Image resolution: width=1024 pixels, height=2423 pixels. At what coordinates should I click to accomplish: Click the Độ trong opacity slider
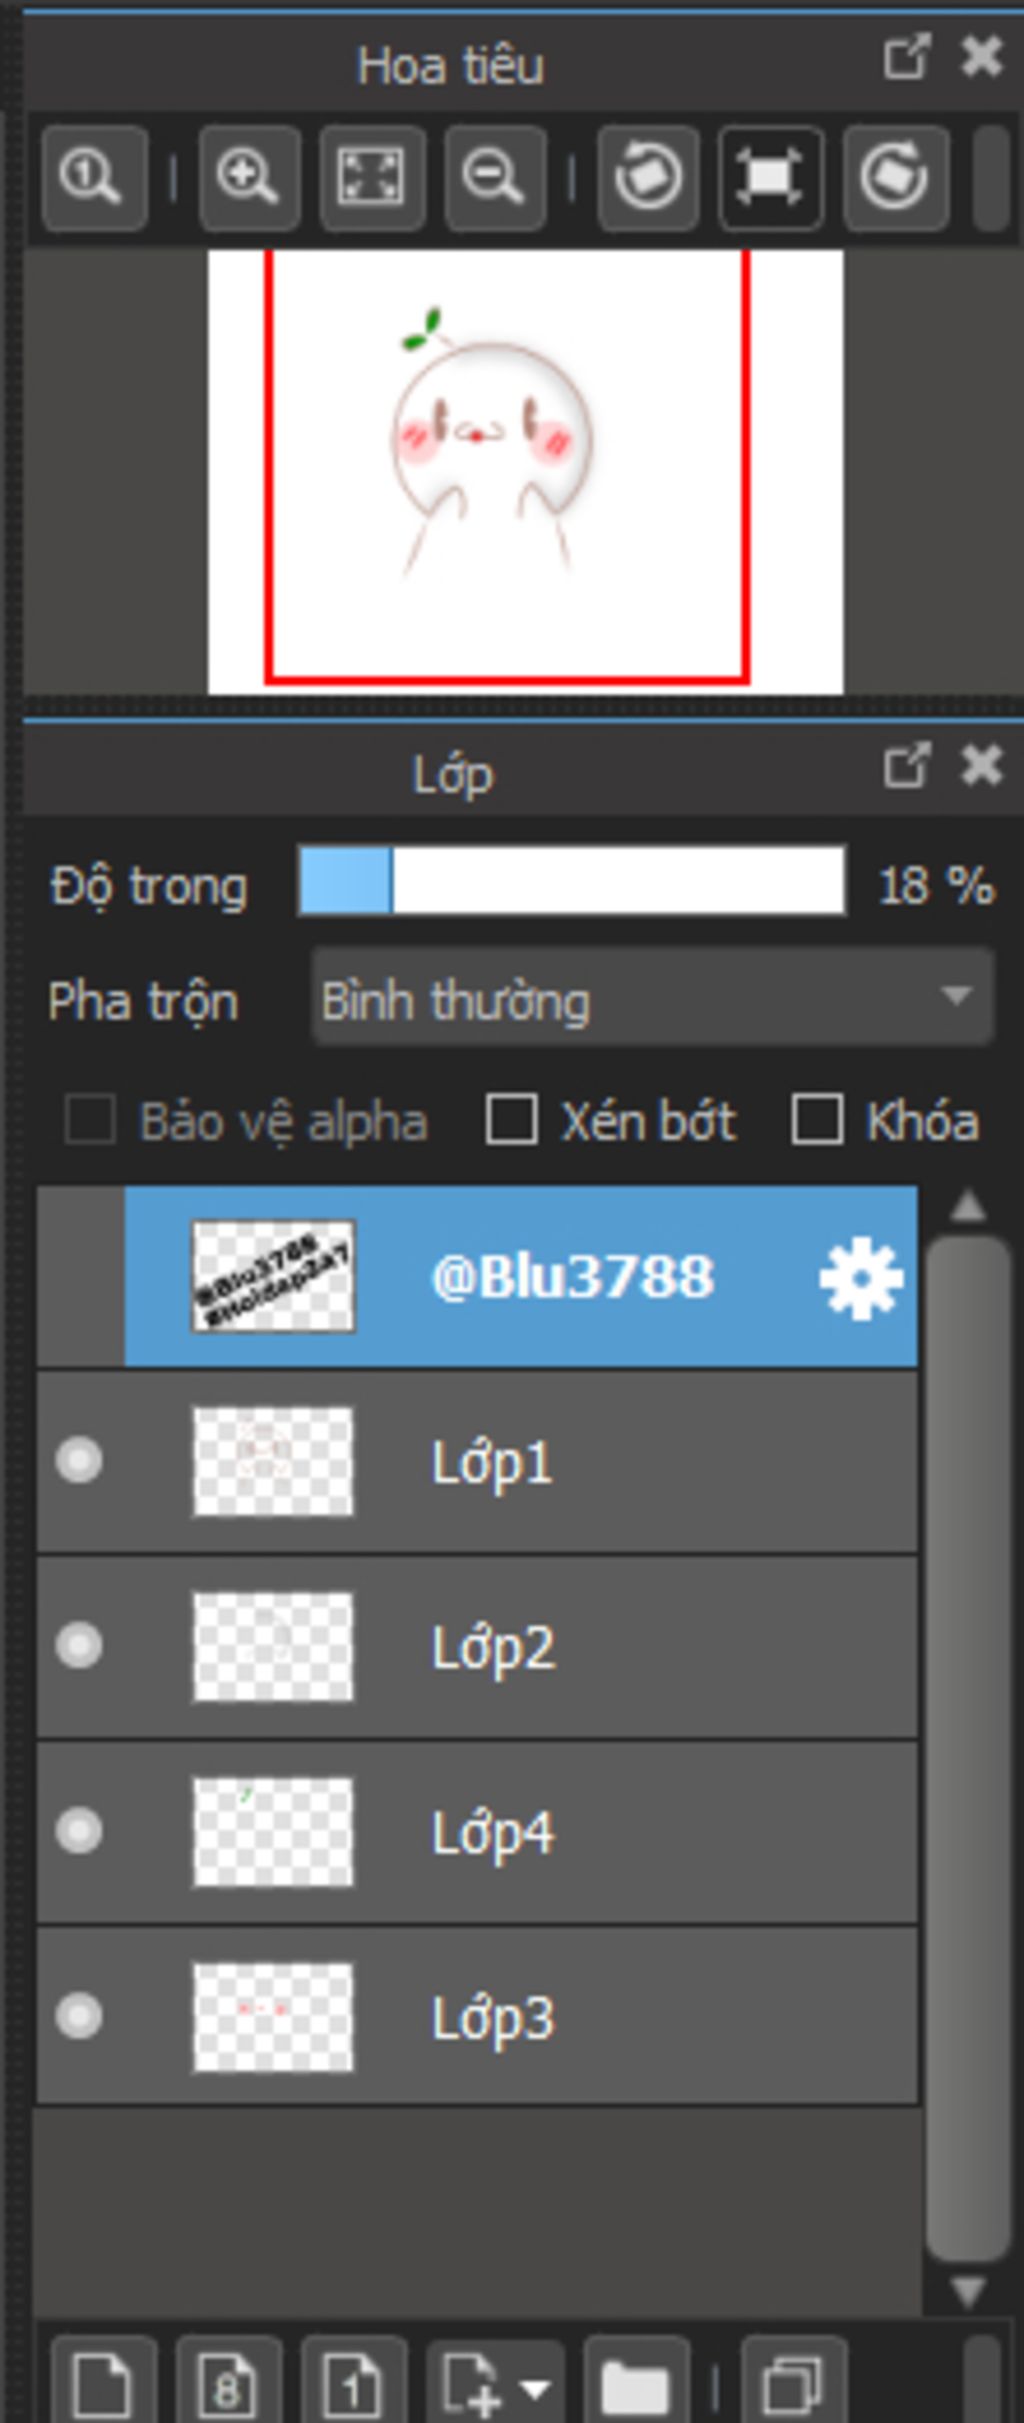click(x=571, y=881)
